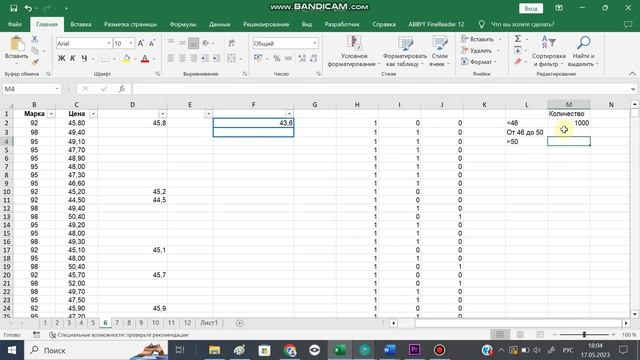The width and height of the screenshot is (640, 360).
Task: Select cell L3 'От 46 до 50'
Action: click(527, 132)
